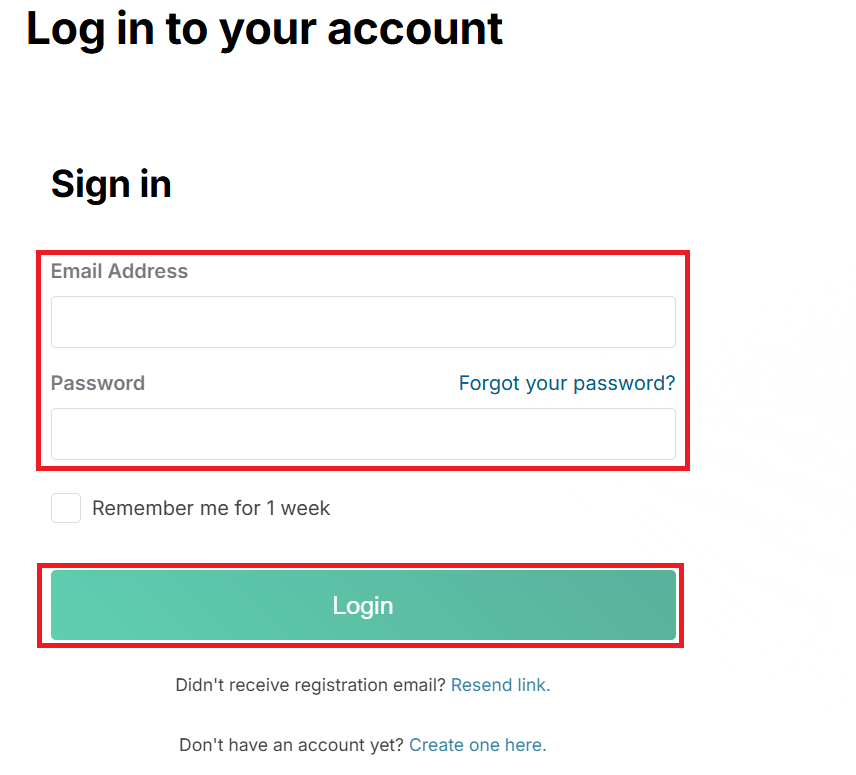Click the Email Address label text
This screenshot has width=856, height=775.
click(x=119, y=271)
